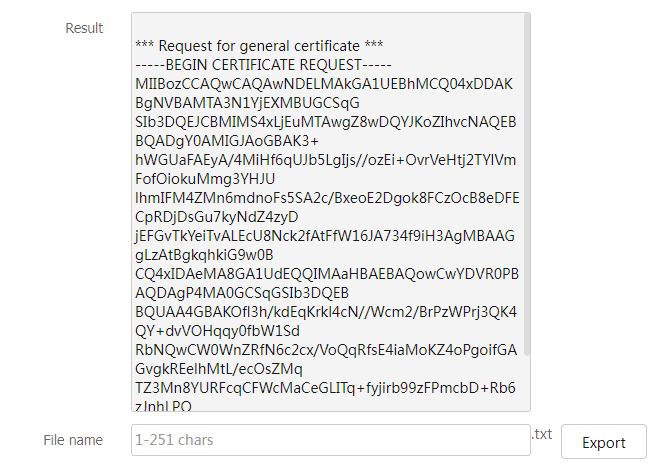Click the 'Request for general certificate' header line
The image size is (672, 473).
(x=259, y=45)
